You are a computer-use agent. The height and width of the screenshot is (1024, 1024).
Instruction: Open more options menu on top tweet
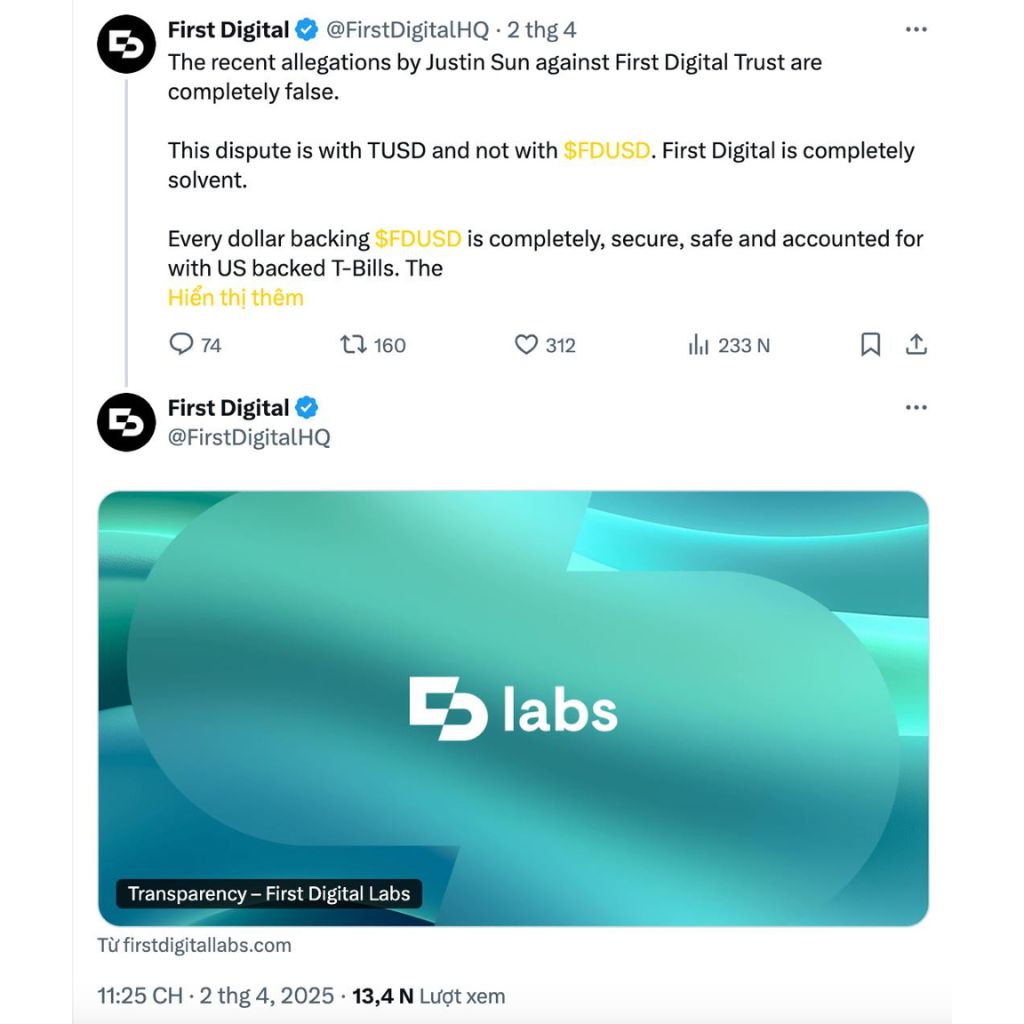point(916,30)
